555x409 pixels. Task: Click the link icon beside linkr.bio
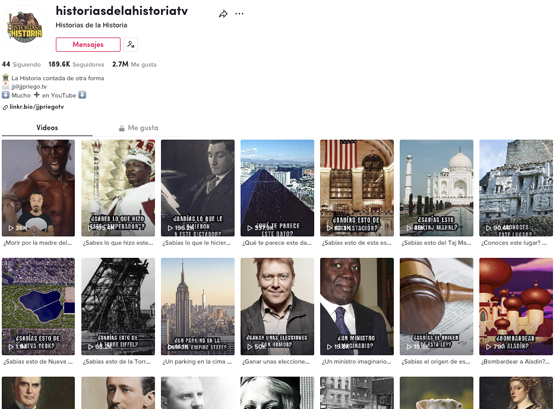click(5, 107)
